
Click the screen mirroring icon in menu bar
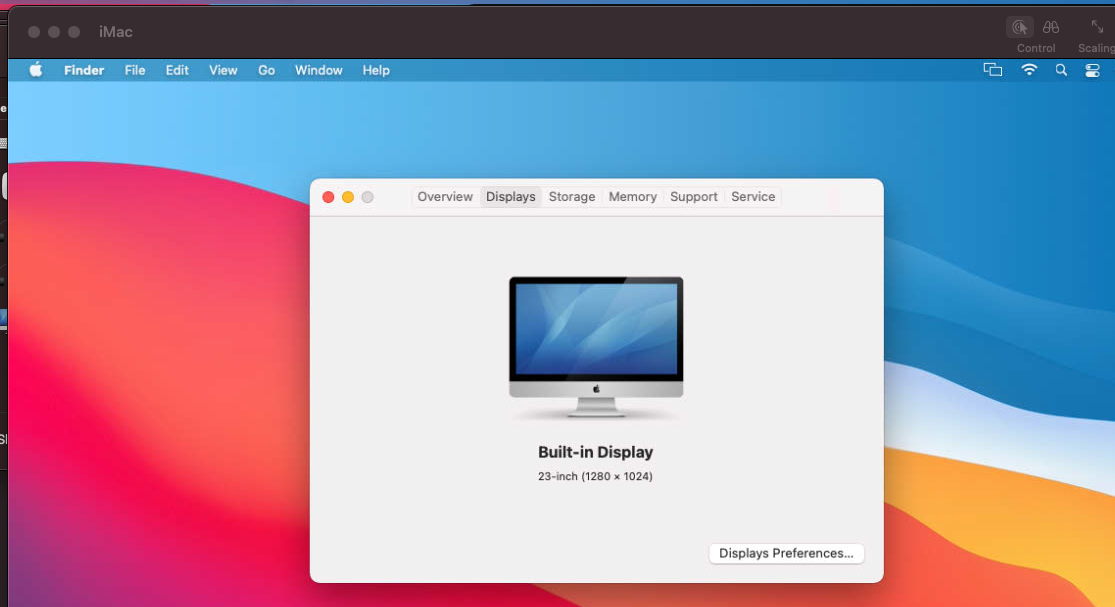coord(993,70)
